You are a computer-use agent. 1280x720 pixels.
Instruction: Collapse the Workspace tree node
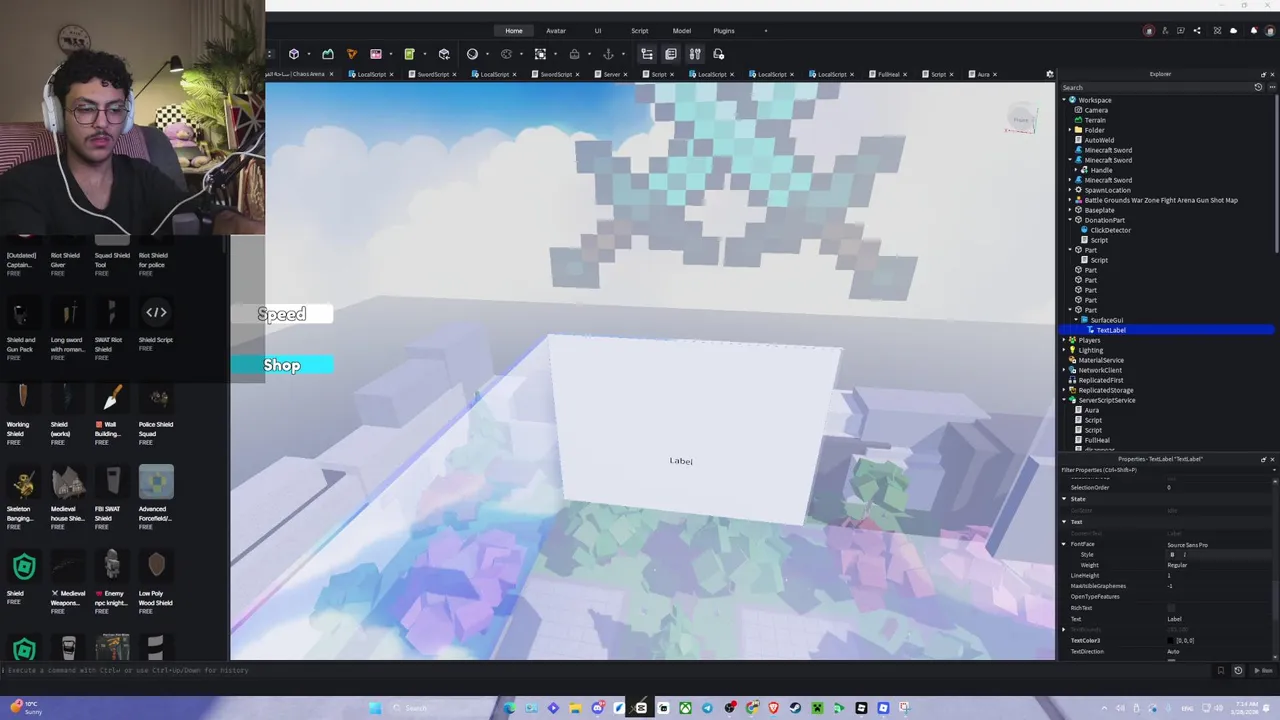[1065, 100]
